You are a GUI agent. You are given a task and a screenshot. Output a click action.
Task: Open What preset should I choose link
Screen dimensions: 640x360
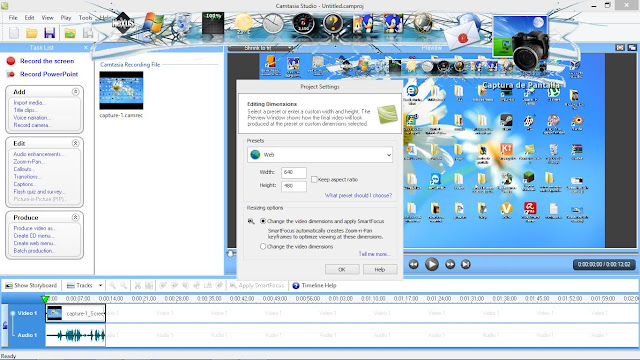[x=358, y=196]
